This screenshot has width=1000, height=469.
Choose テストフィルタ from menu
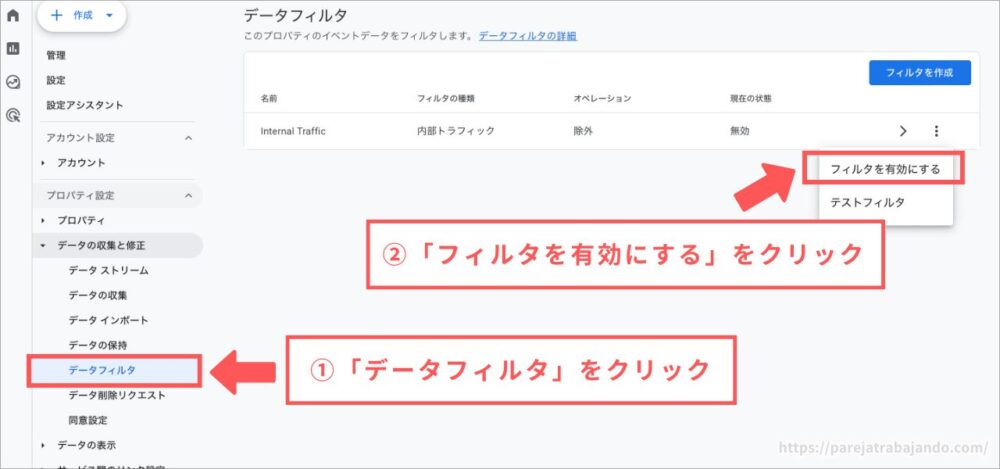pyautogui.click(x=885, y=202)
